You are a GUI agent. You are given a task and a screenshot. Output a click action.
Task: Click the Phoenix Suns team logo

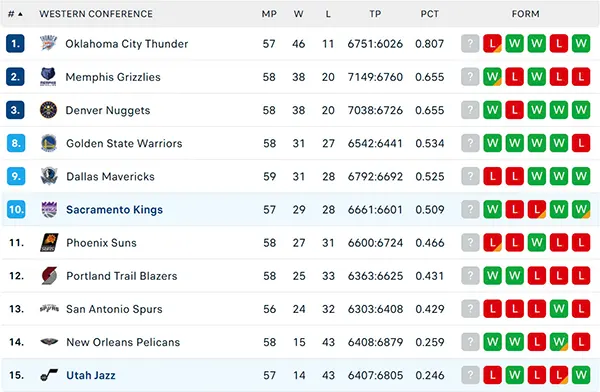point(49,242)
